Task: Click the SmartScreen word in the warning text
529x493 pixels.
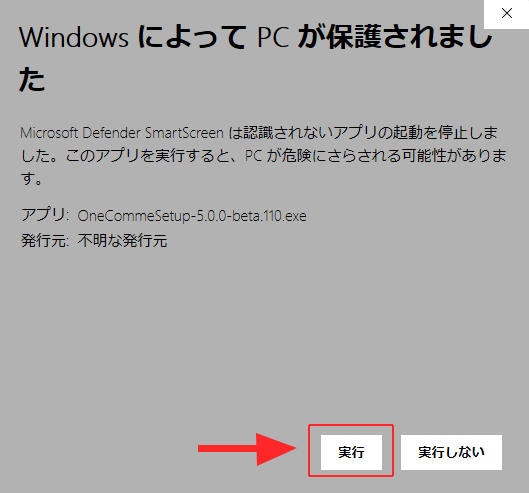Action: point(184,133)
